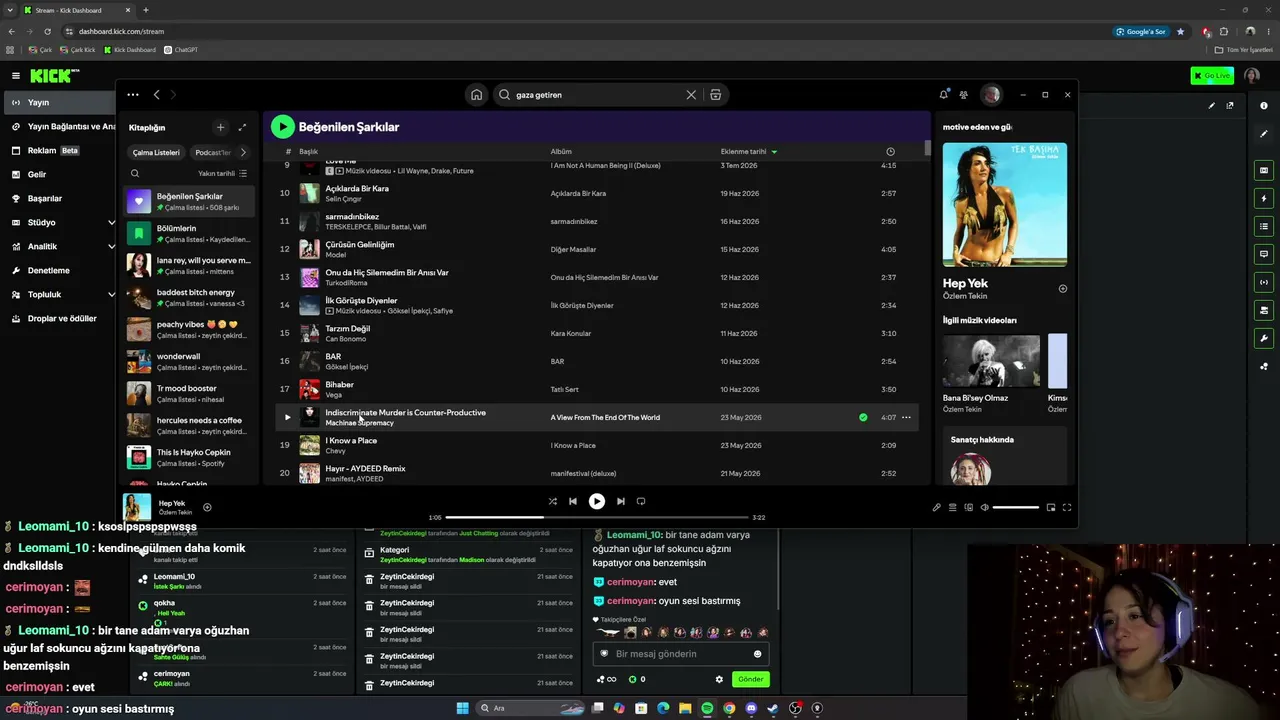Open Gelir in the Kick sidebar
1280x720 pixels.
coord(58,174)
